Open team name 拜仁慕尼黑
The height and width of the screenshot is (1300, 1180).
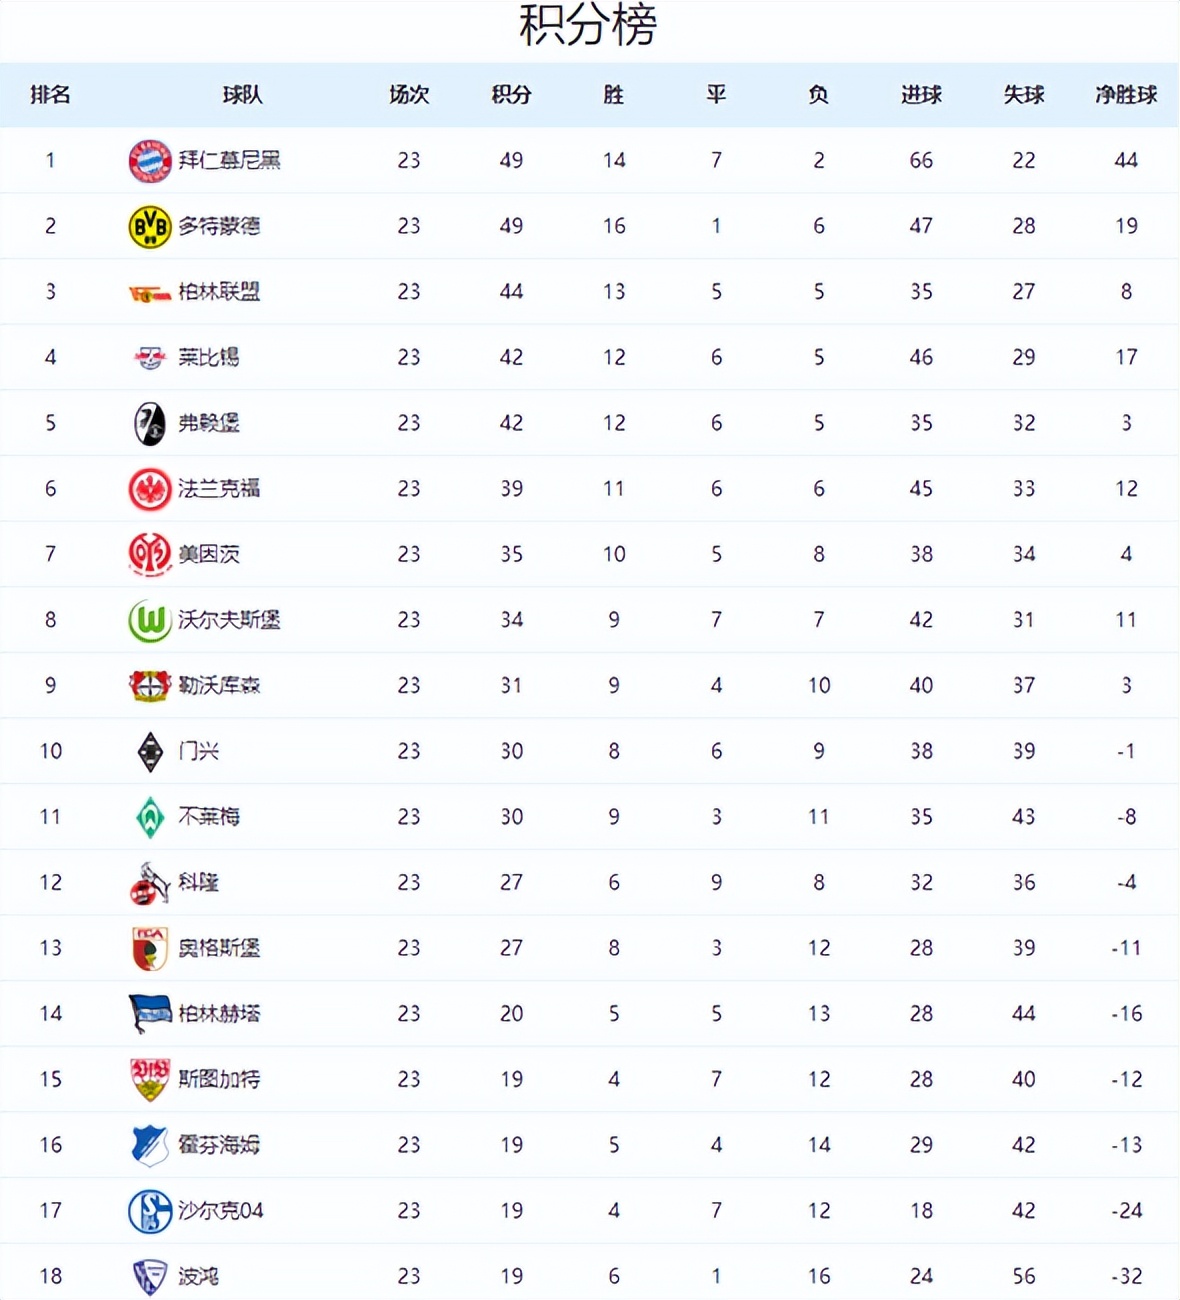229,161
